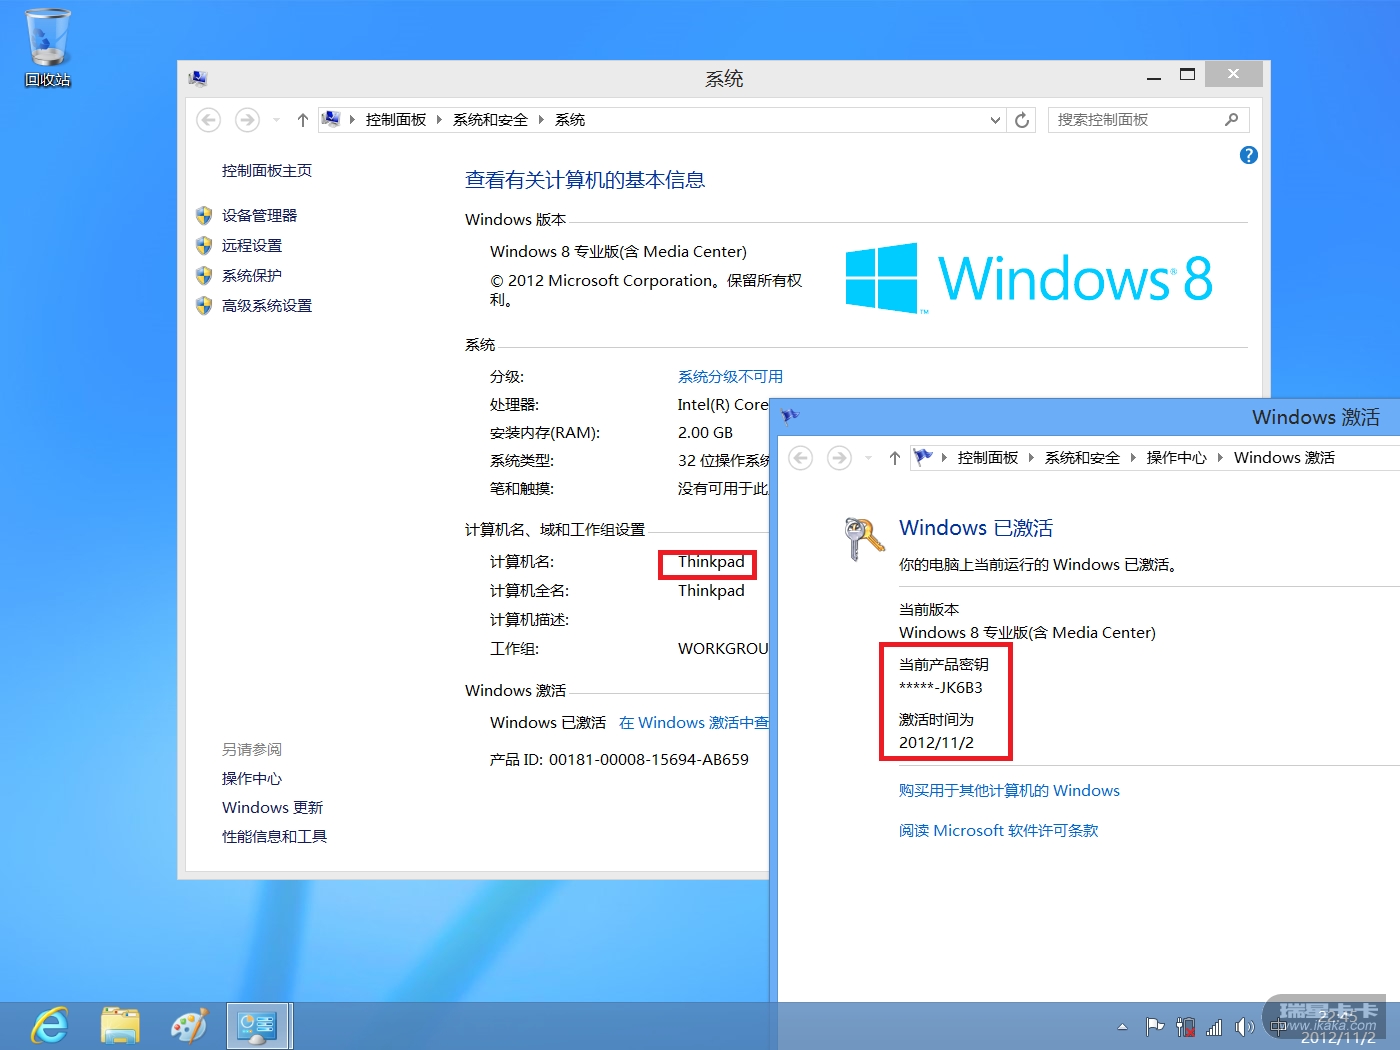Click the 系统分级不可用 link
Viewport: 1400px width, 1050px height.
pos(730,376)
